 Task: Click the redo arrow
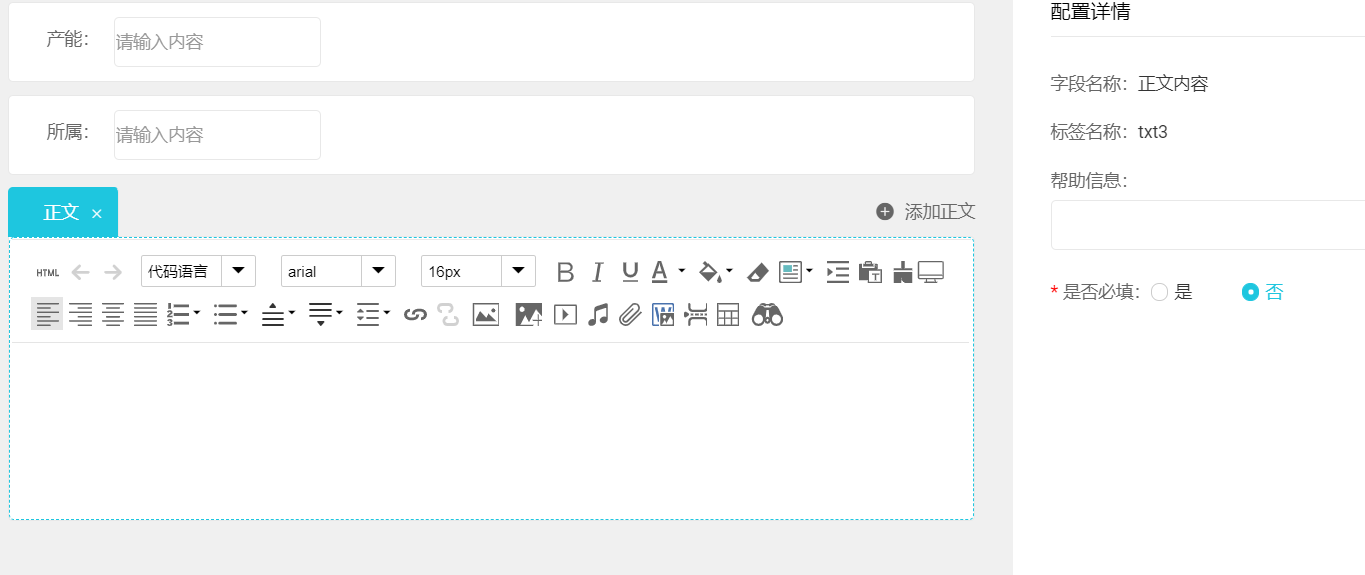[113, 272]
